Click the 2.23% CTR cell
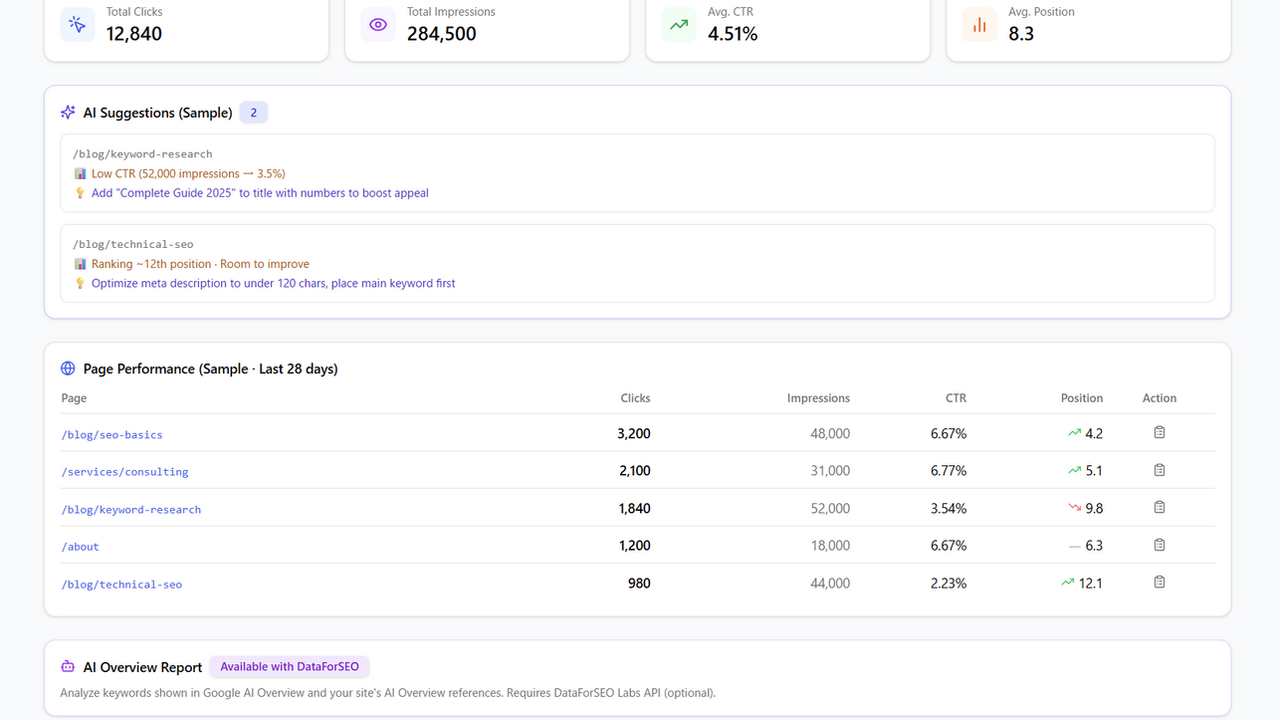This screenshot has height=720, width=1280. 948,583
